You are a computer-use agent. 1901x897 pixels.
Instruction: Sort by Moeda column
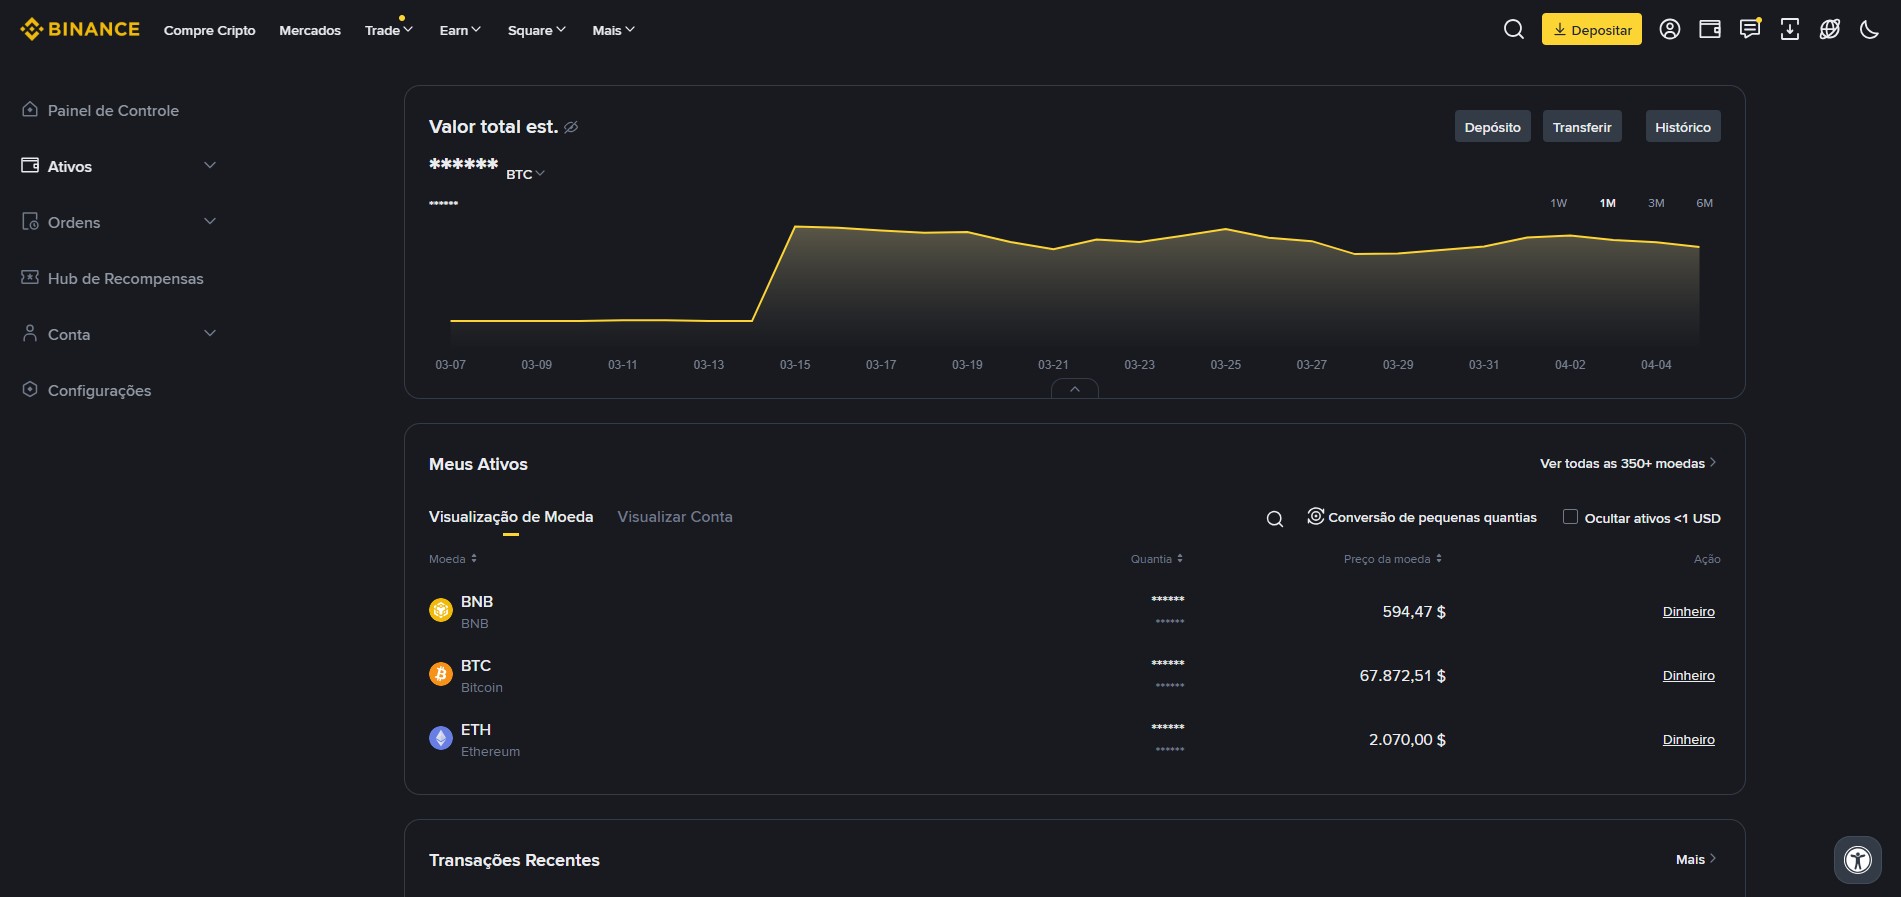(453, 559)
